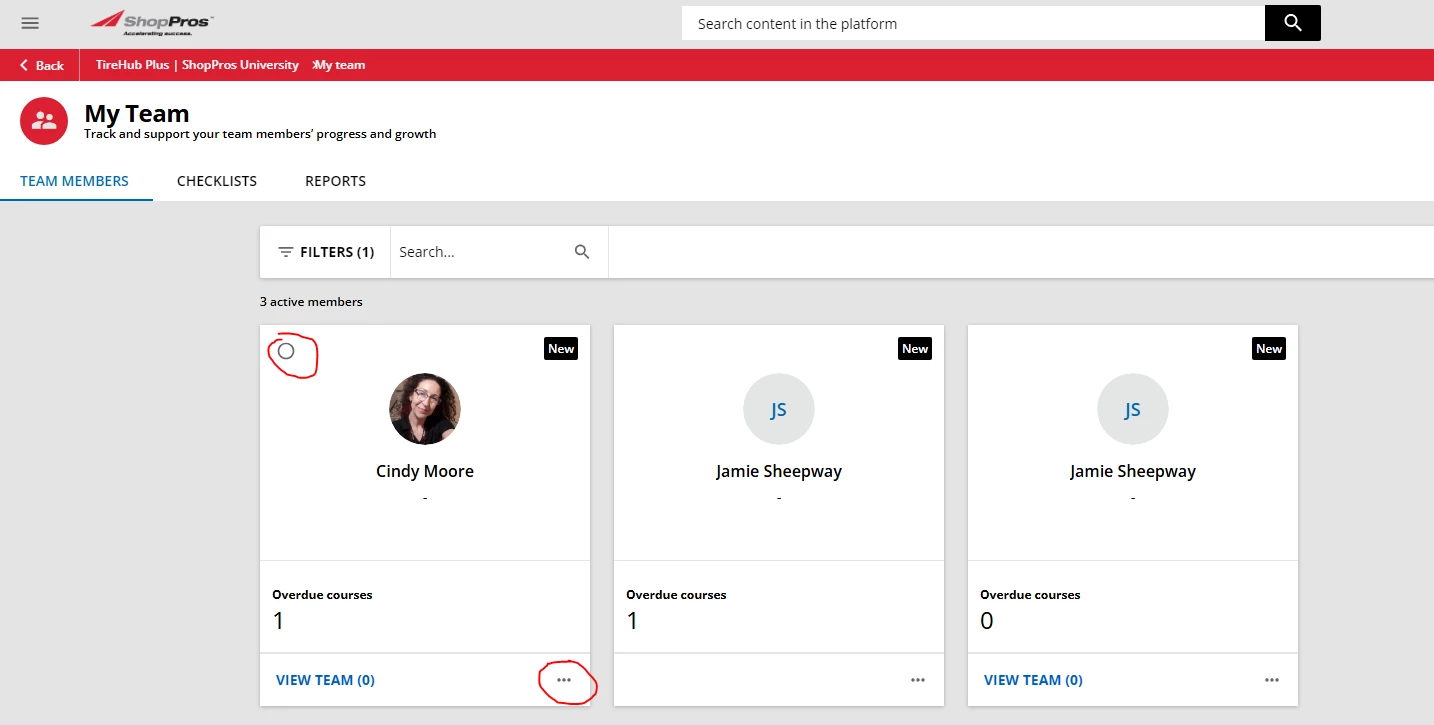Click the black search magnifier button
Viewport: 1434px width, 725px height.
point(1292,23)
